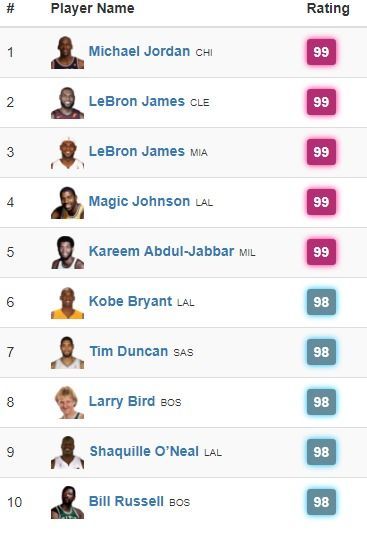Select the Tim Duncan player link
367x538 pixels.
(129, 351)
